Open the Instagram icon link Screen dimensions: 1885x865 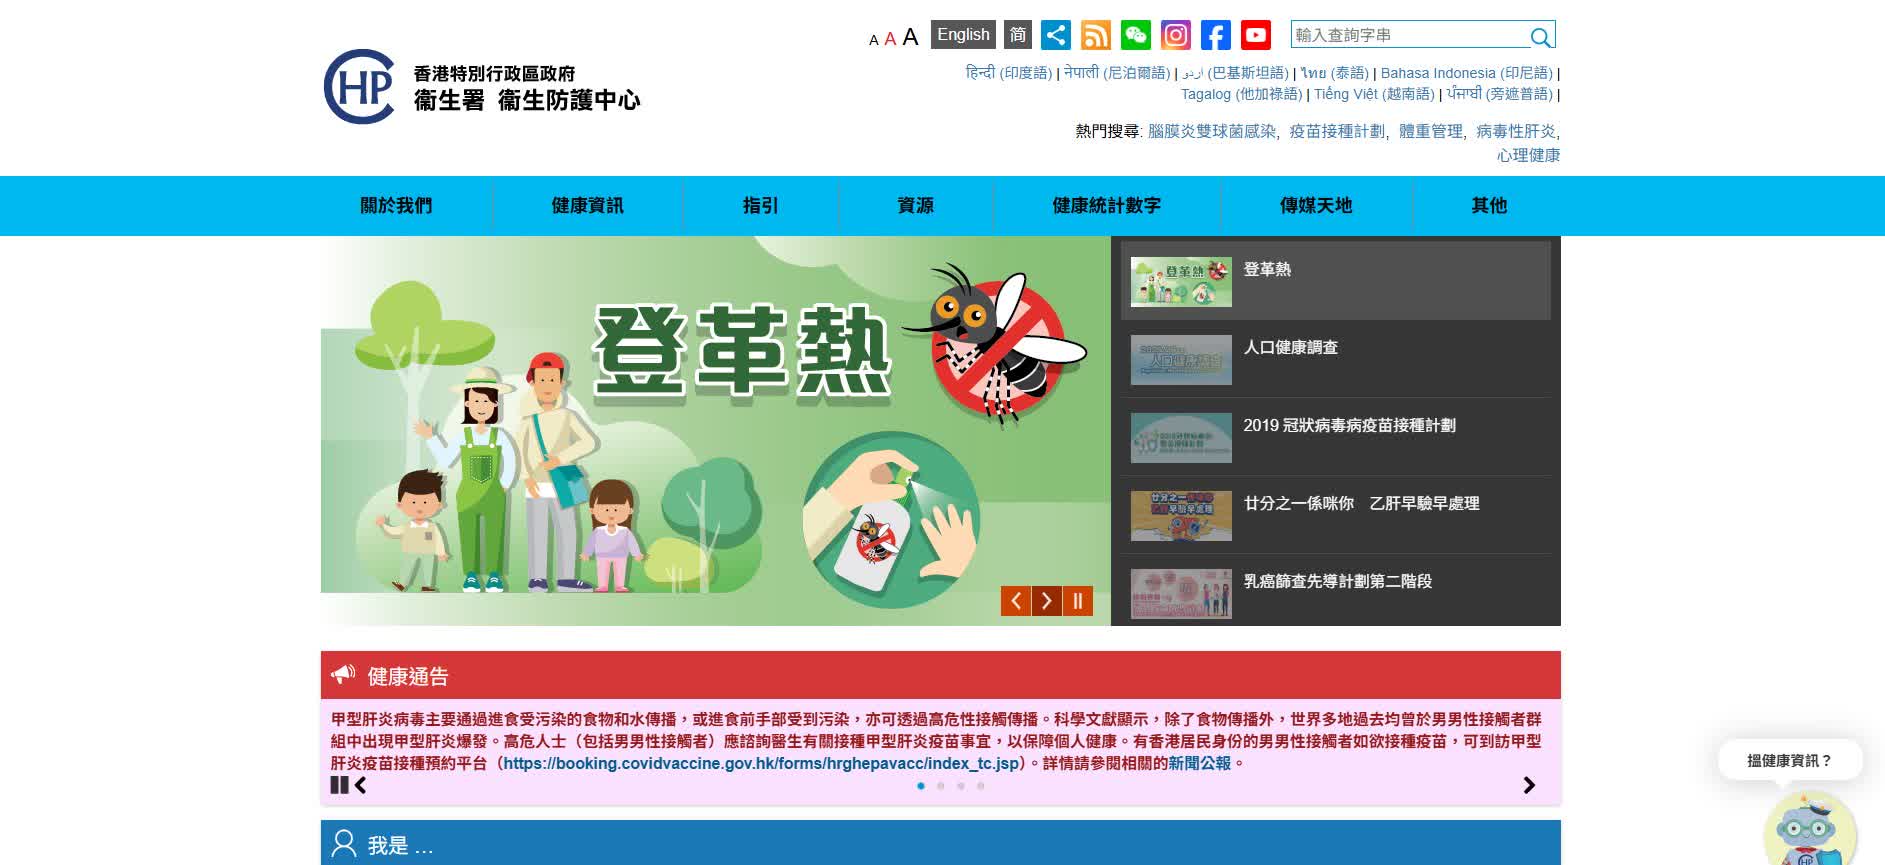tap(1175, 35)
